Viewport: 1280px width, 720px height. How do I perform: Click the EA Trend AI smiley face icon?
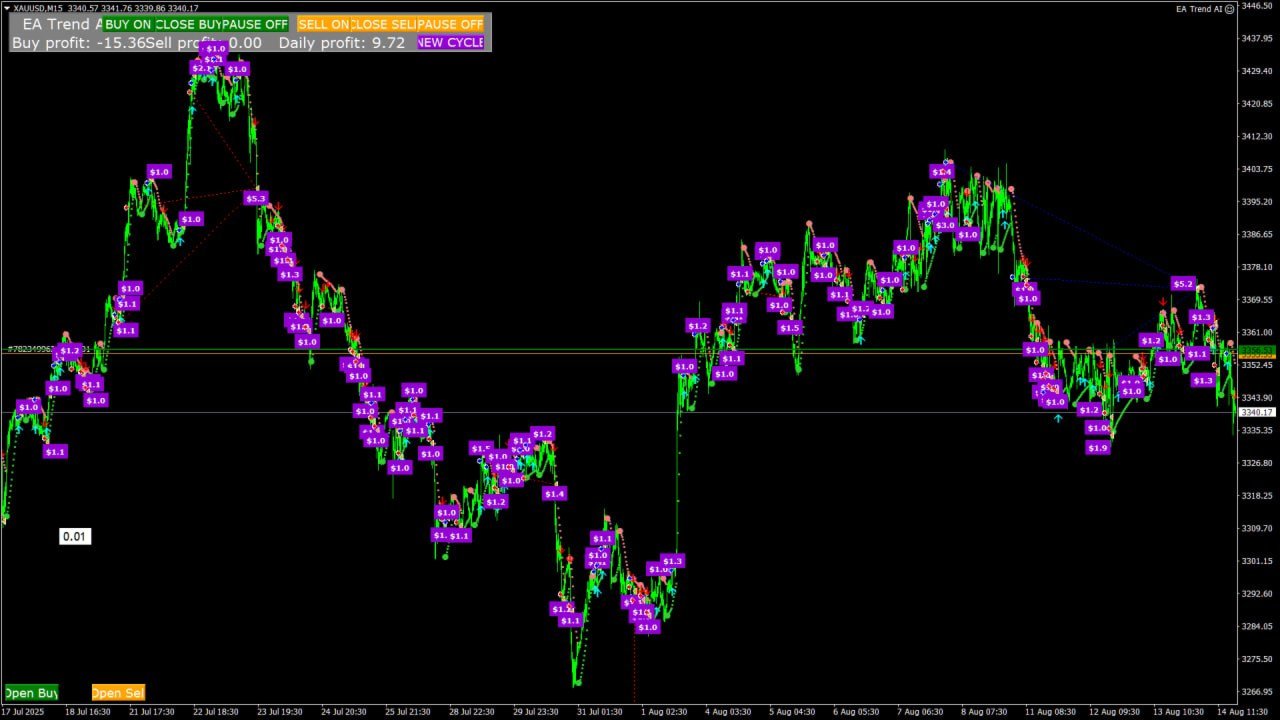point(1229,8)
